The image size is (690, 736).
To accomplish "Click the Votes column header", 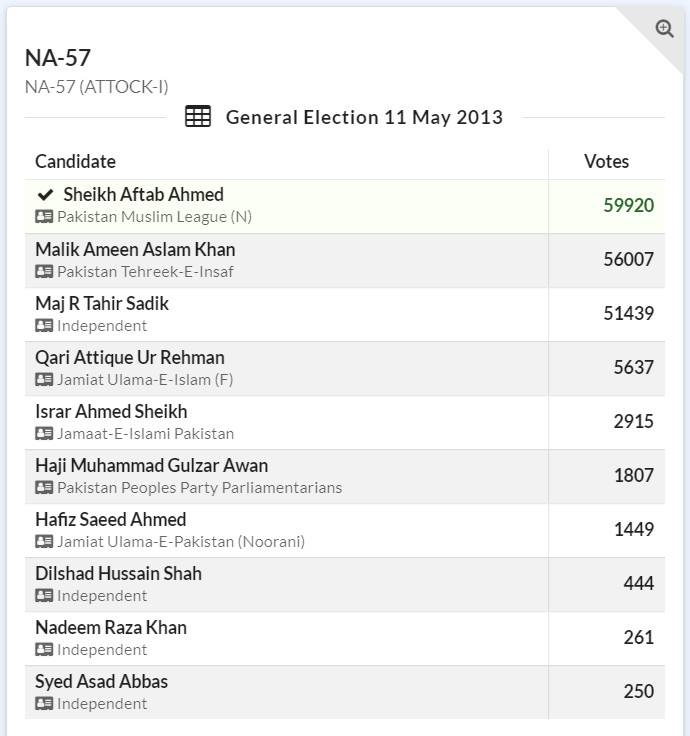I will click(x=606, y=161).
